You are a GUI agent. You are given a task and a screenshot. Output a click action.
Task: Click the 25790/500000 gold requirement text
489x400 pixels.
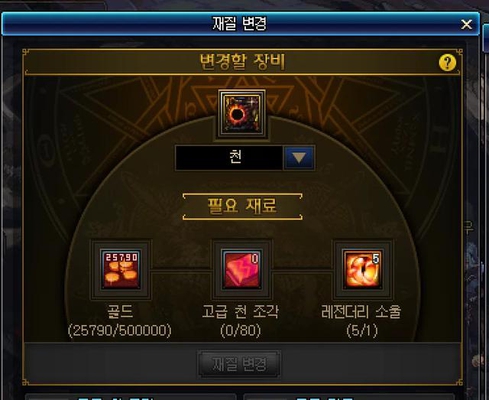point(120,331)
